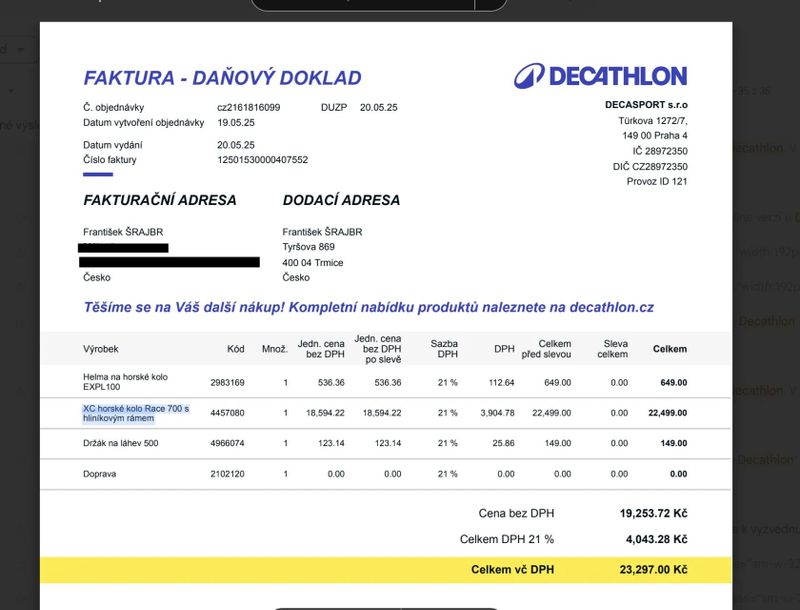The height and width of the screenshot is (610, 800).
Task: Click product code 4966074
Action: coord(227,443)
